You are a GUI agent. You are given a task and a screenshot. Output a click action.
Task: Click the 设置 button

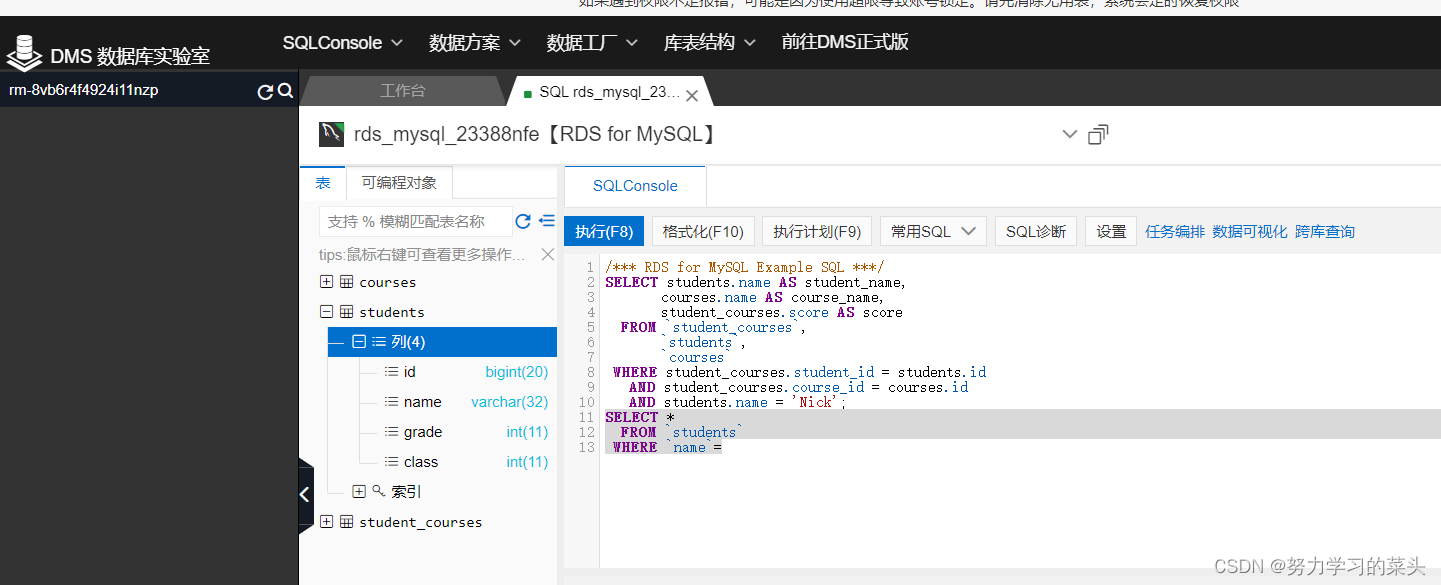tap(1111, 231)
